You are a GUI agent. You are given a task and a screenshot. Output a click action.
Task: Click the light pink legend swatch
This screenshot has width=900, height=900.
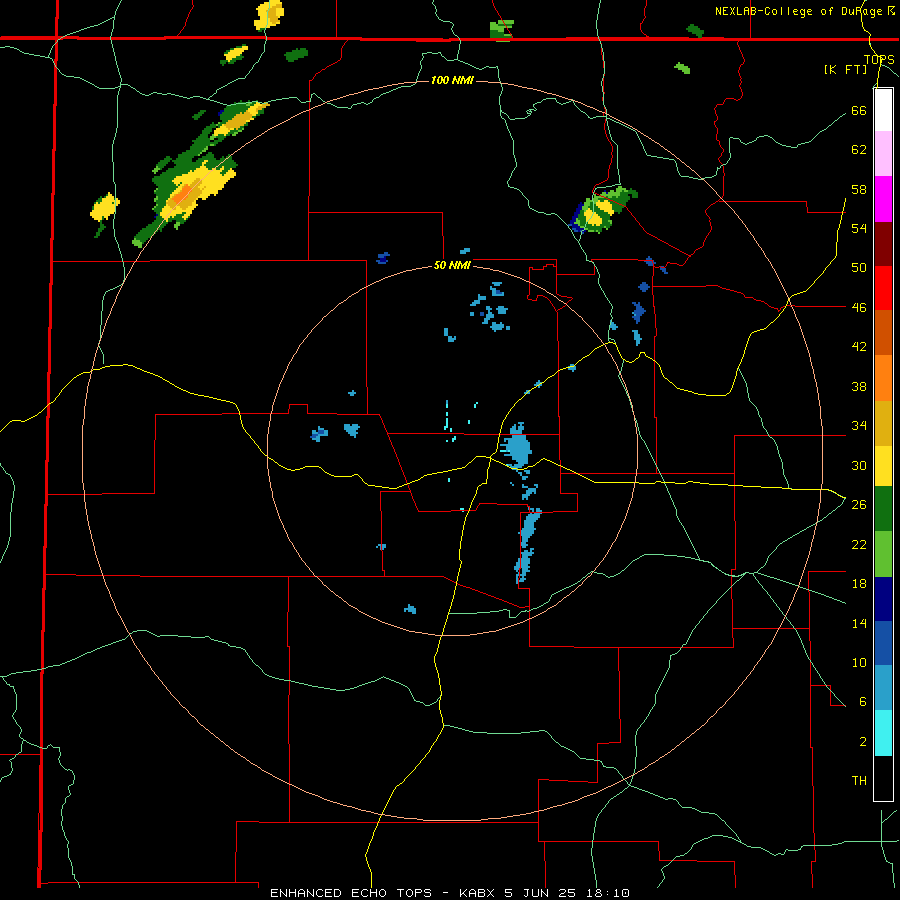(x=883, y=153)
